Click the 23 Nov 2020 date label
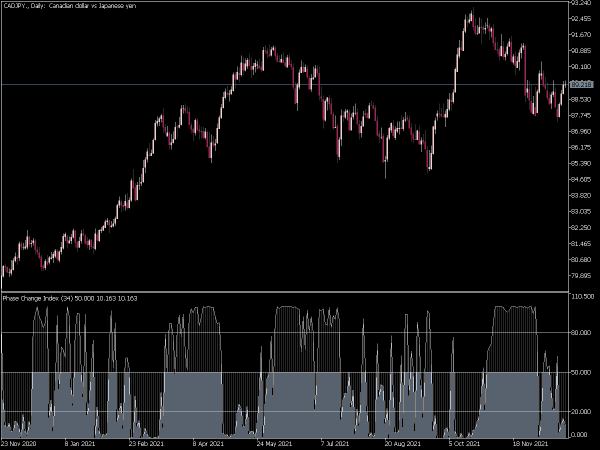The image size is (600, 450). (19, 443)
